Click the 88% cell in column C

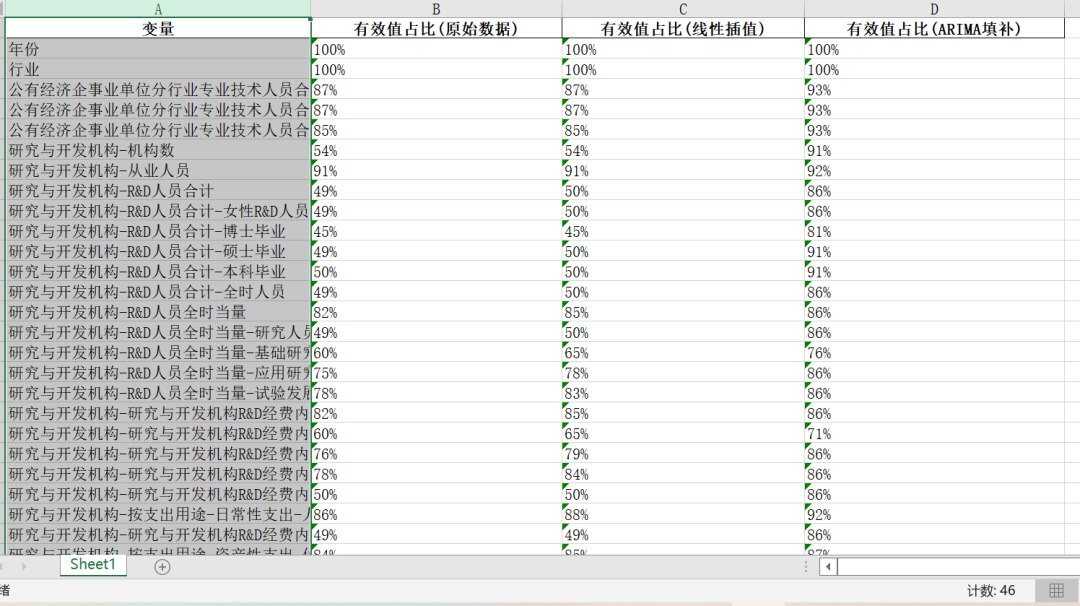click(x=683, y=514)
